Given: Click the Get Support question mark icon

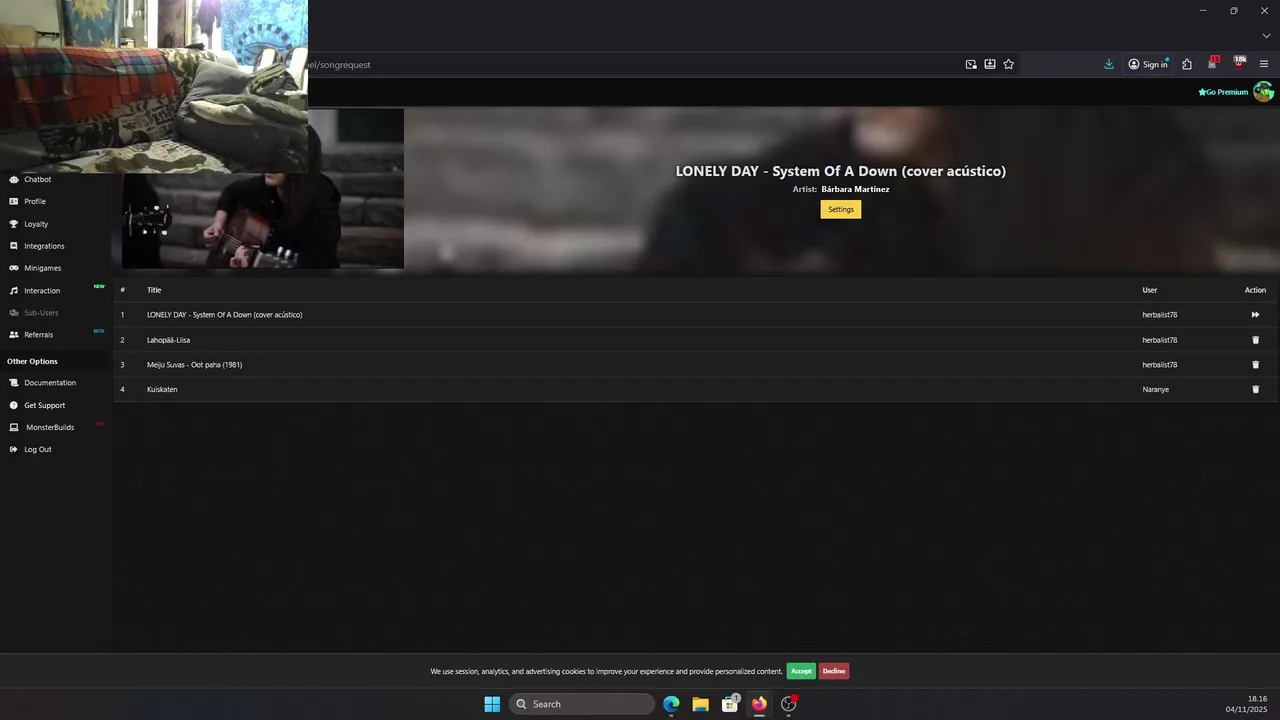Looking at the screenshot, I should coord(14,406).
